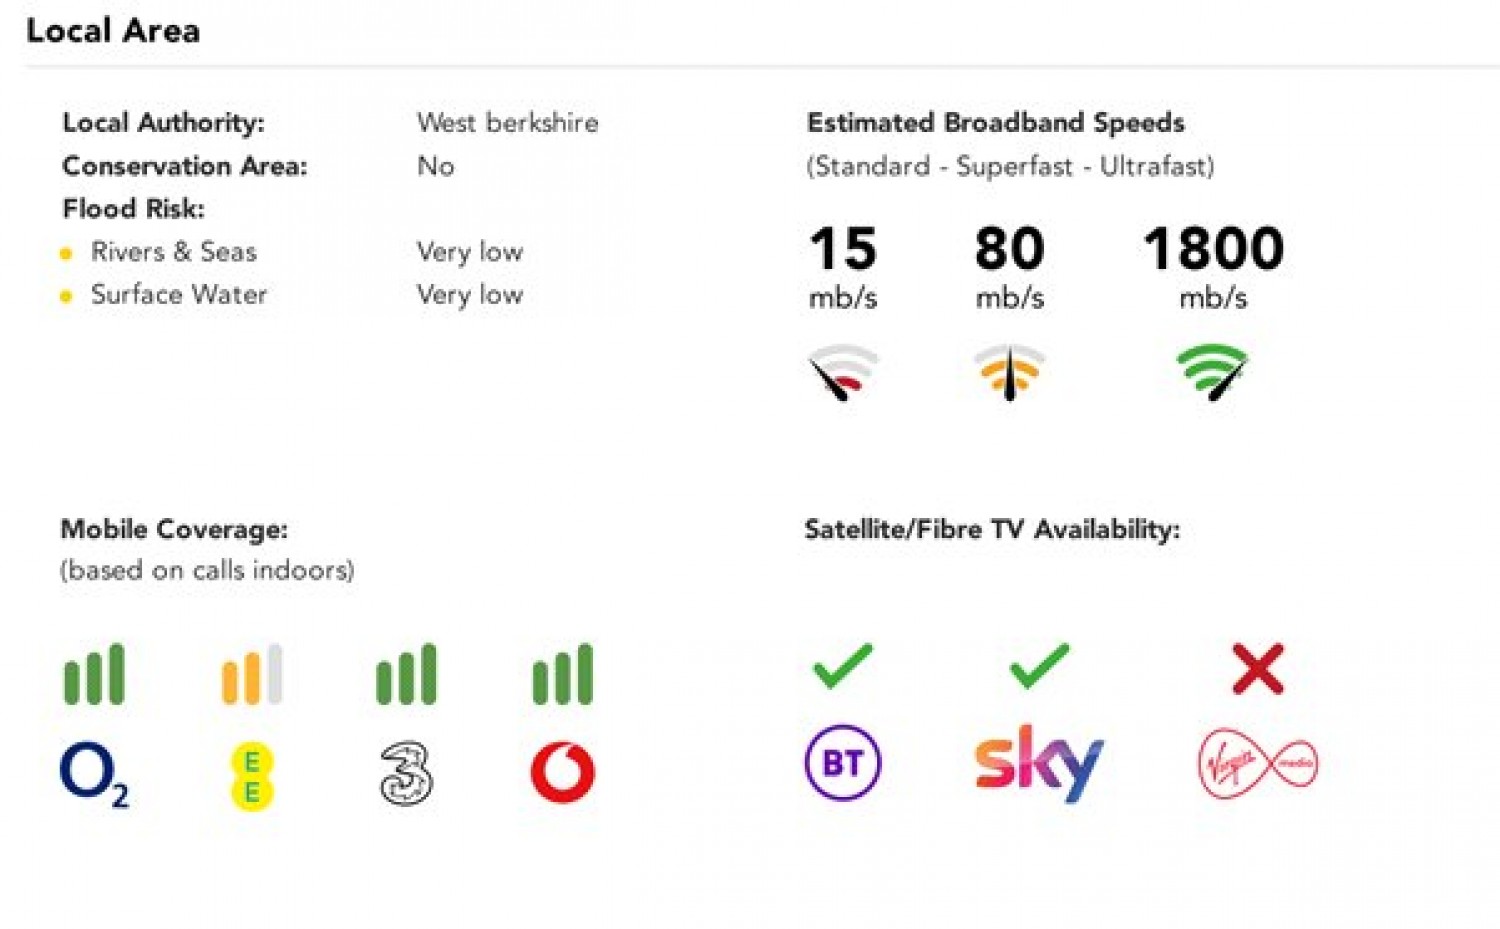This screenshot has width=1500, height=929.
Task: Click the signal bars above Vodafone
Action: click(x=563, y=674)
